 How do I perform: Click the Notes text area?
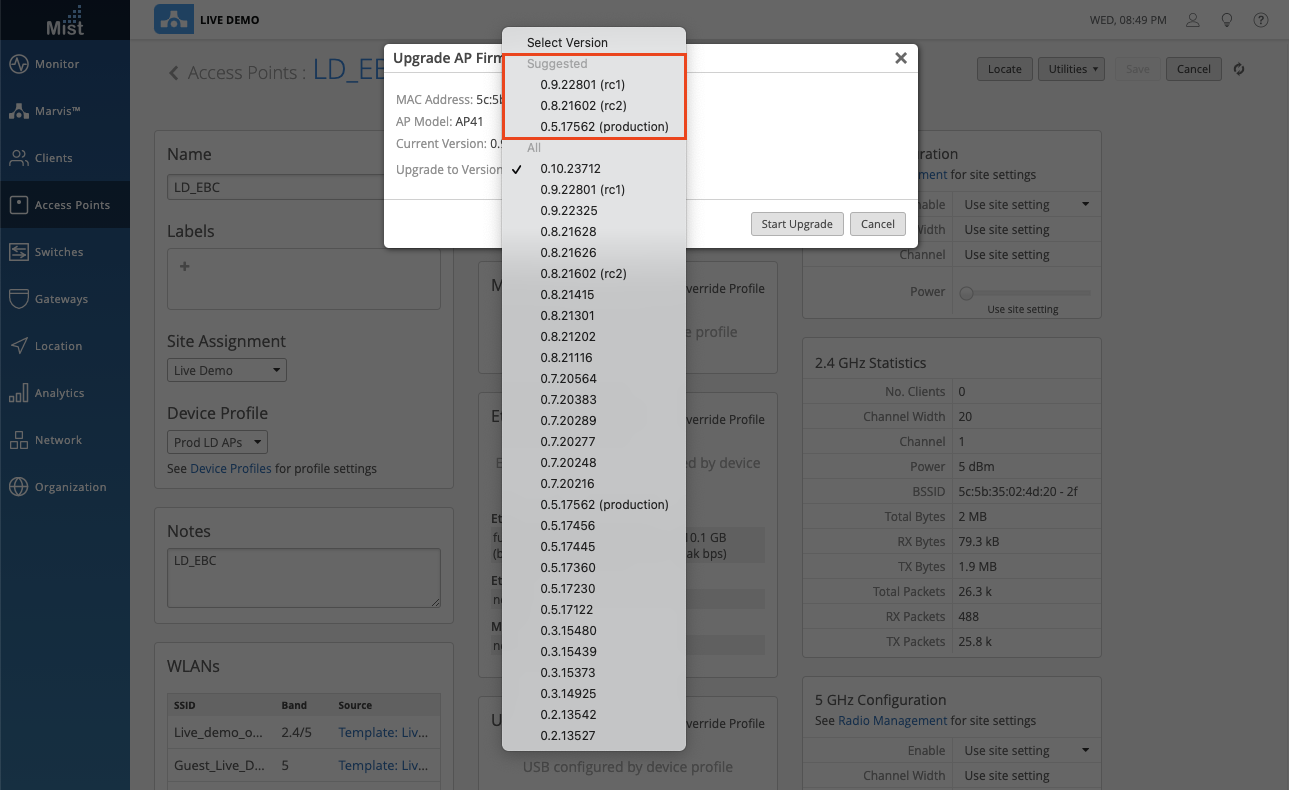click(304, 578)
